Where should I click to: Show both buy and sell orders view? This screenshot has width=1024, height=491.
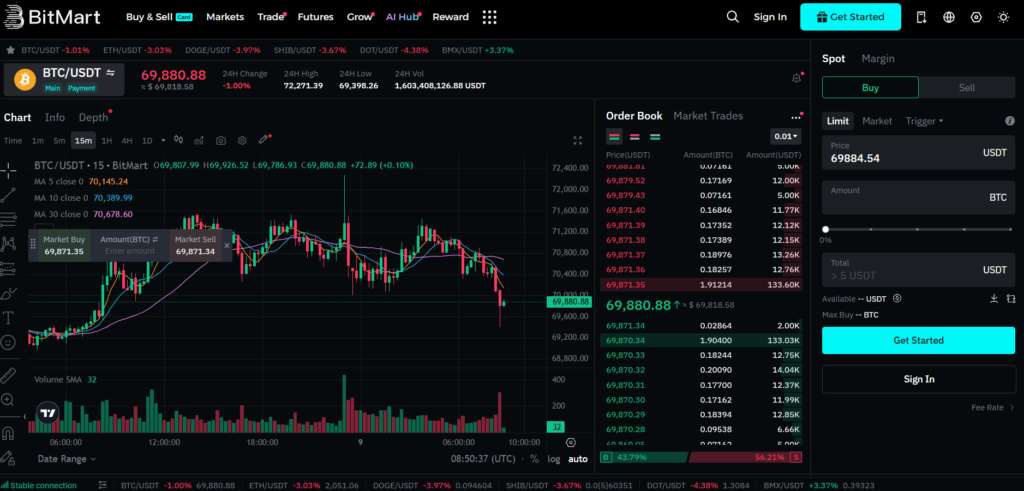614,136
